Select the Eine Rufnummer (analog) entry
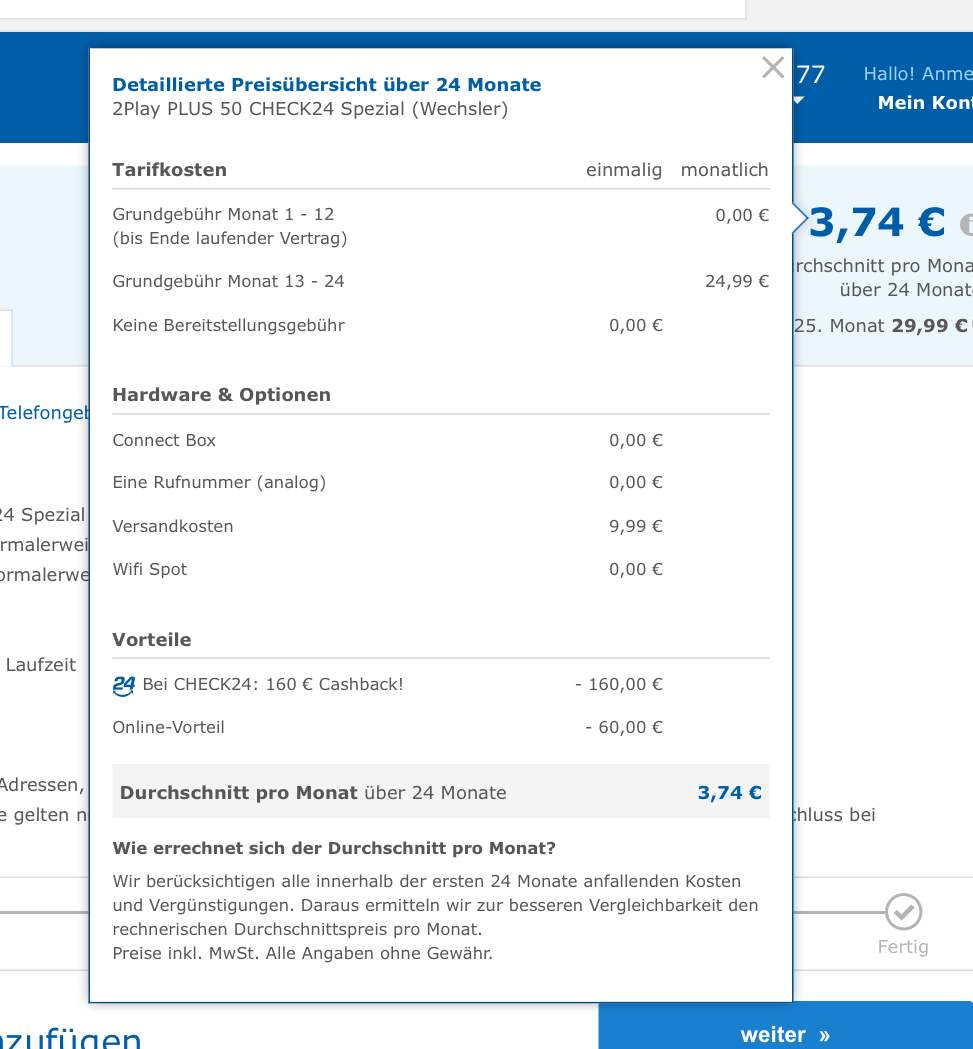Screen dimensions: 973x1049 (x=219, y=482)
